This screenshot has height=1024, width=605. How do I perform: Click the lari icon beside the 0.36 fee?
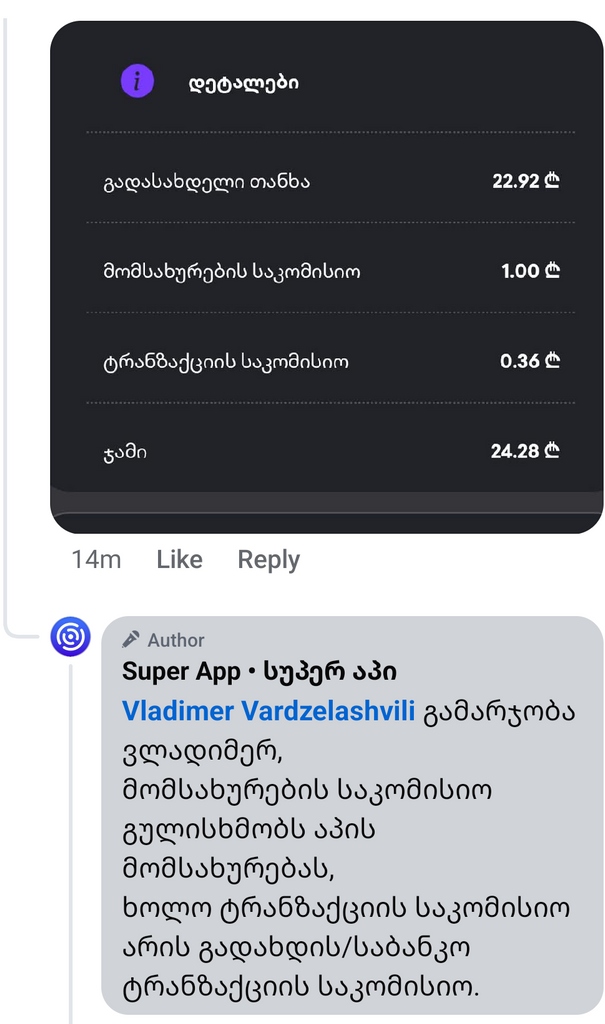[552, 361]
